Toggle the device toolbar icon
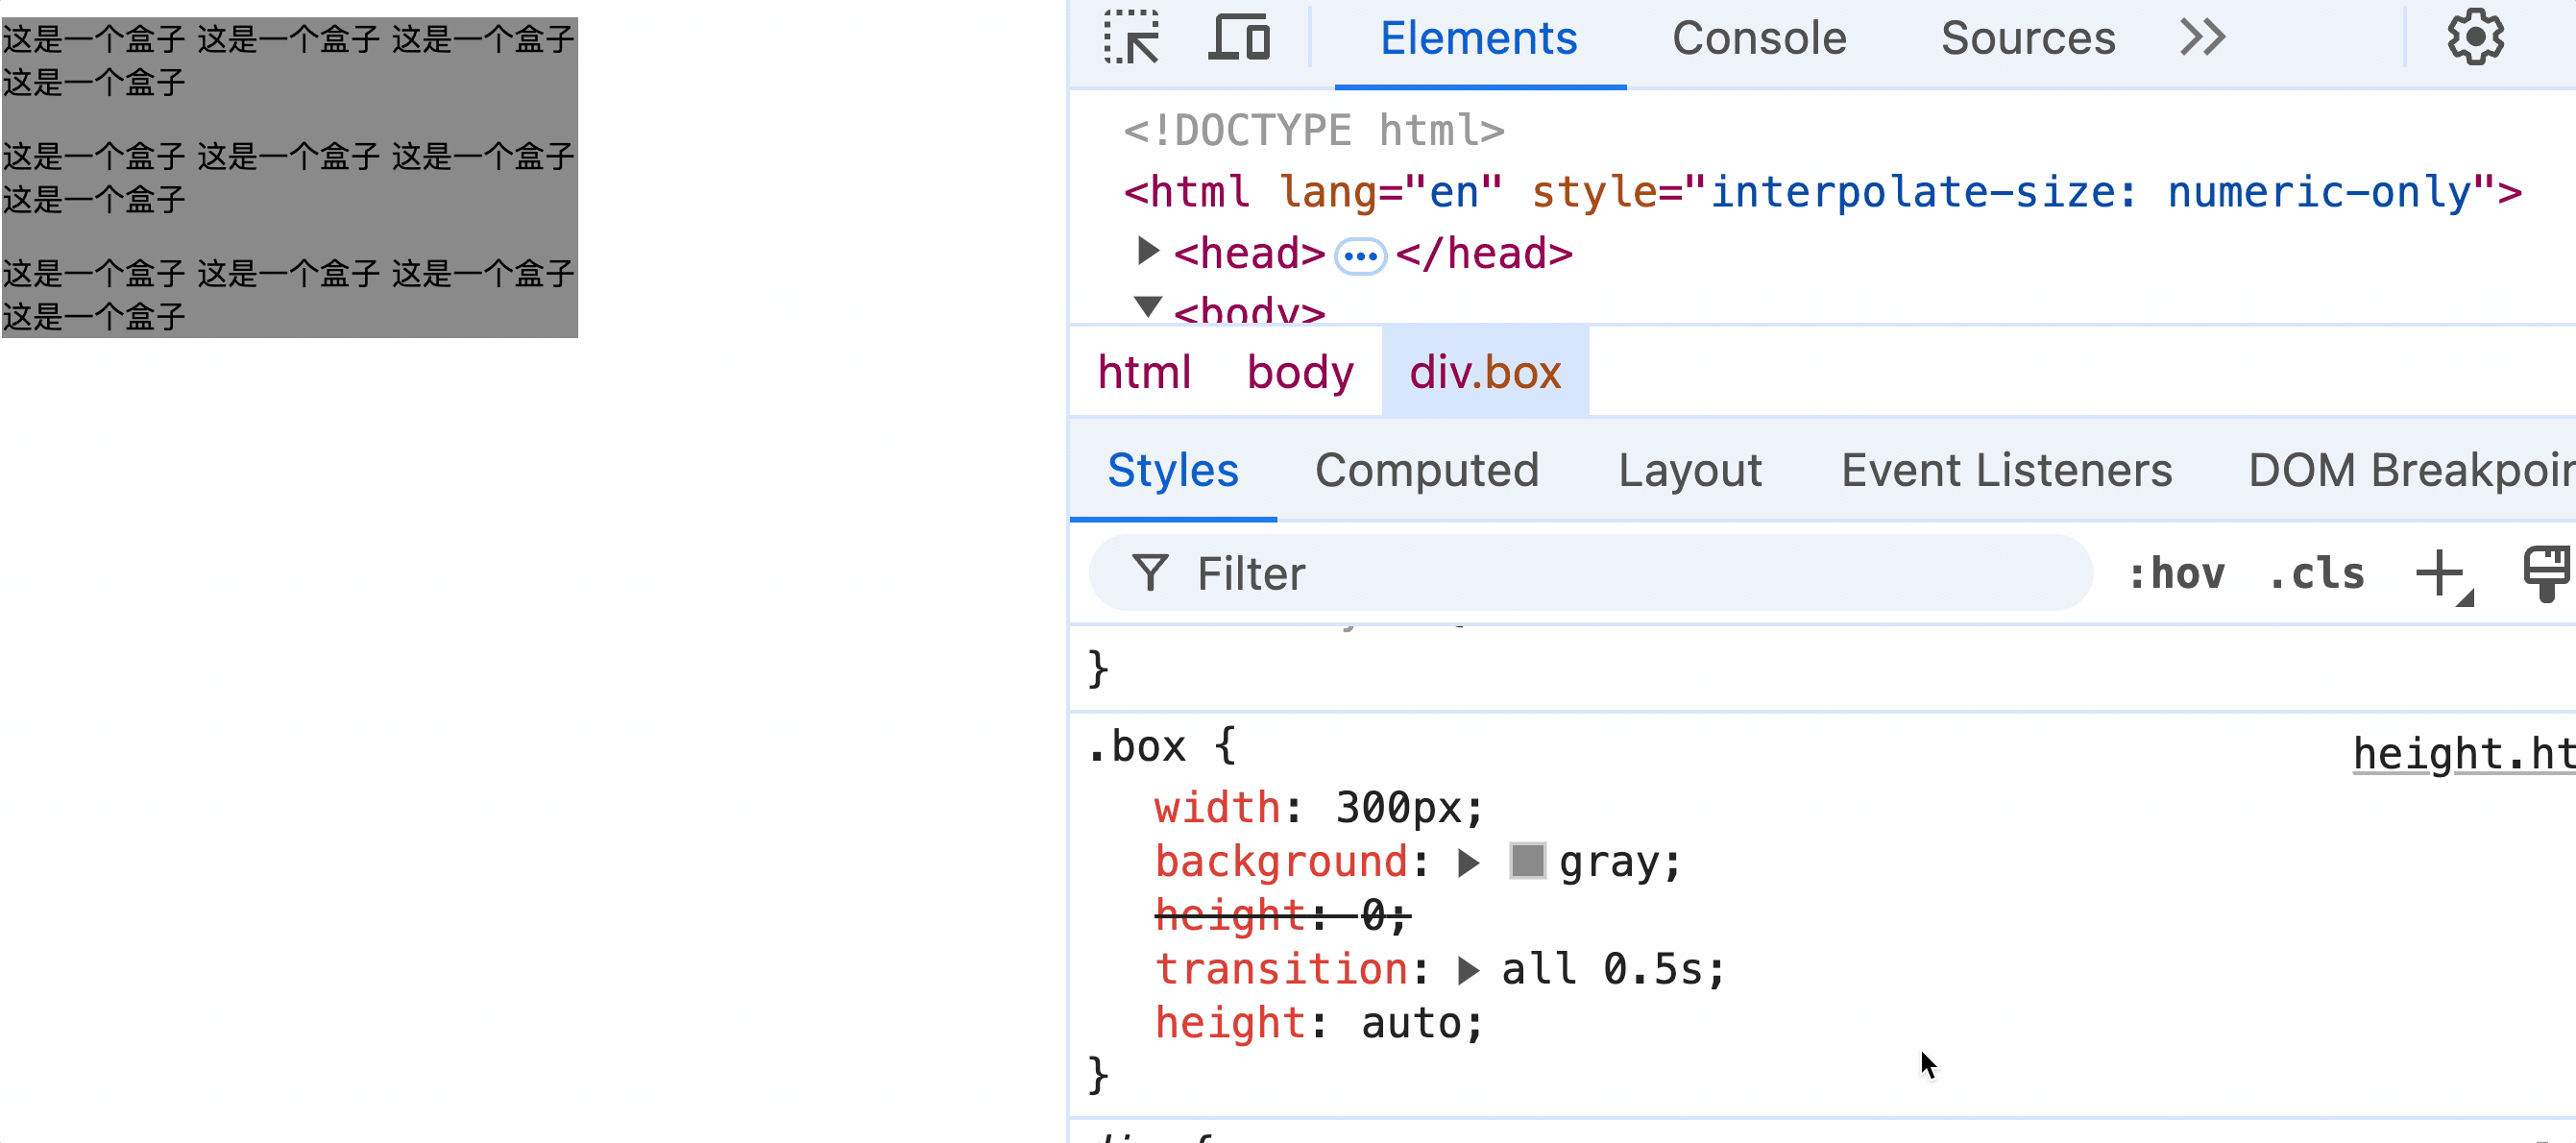 (x=1239, y=38)
